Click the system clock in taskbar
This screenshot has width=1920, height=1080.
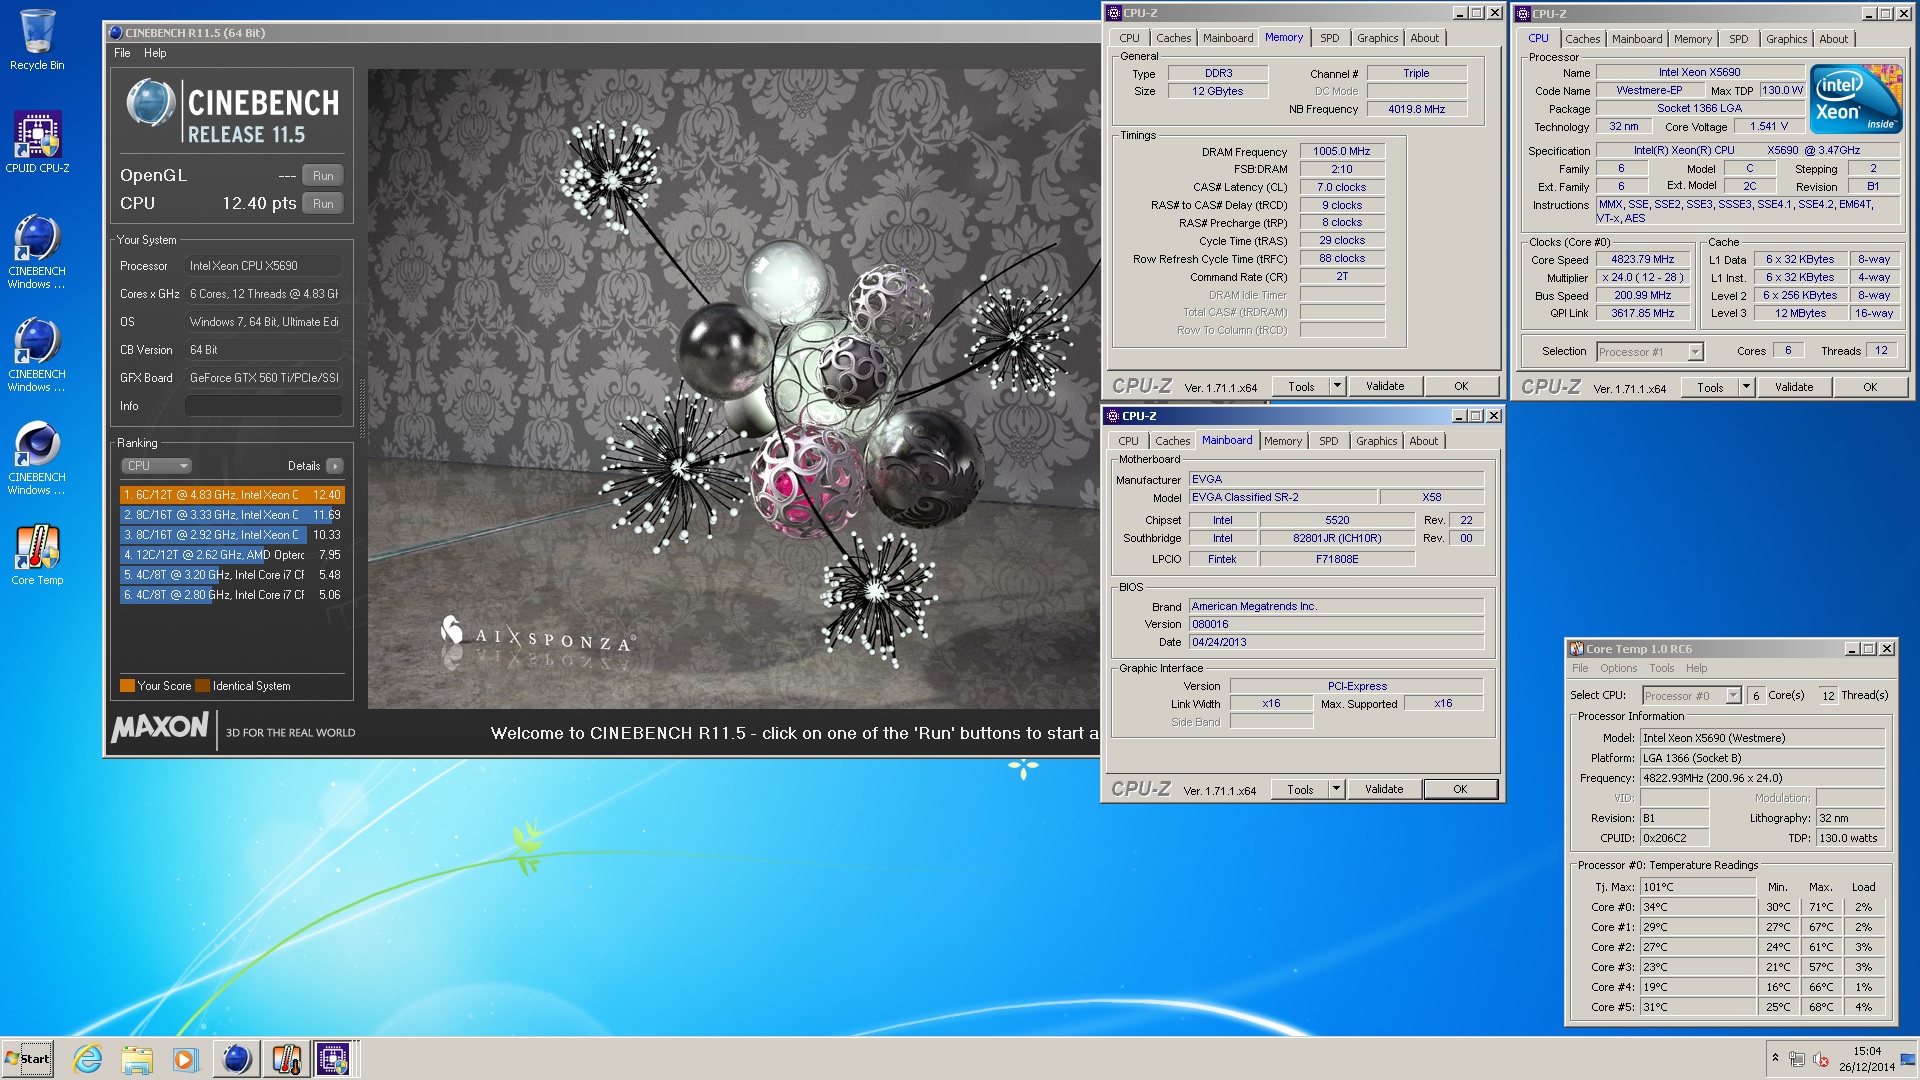(1866, 1059)
